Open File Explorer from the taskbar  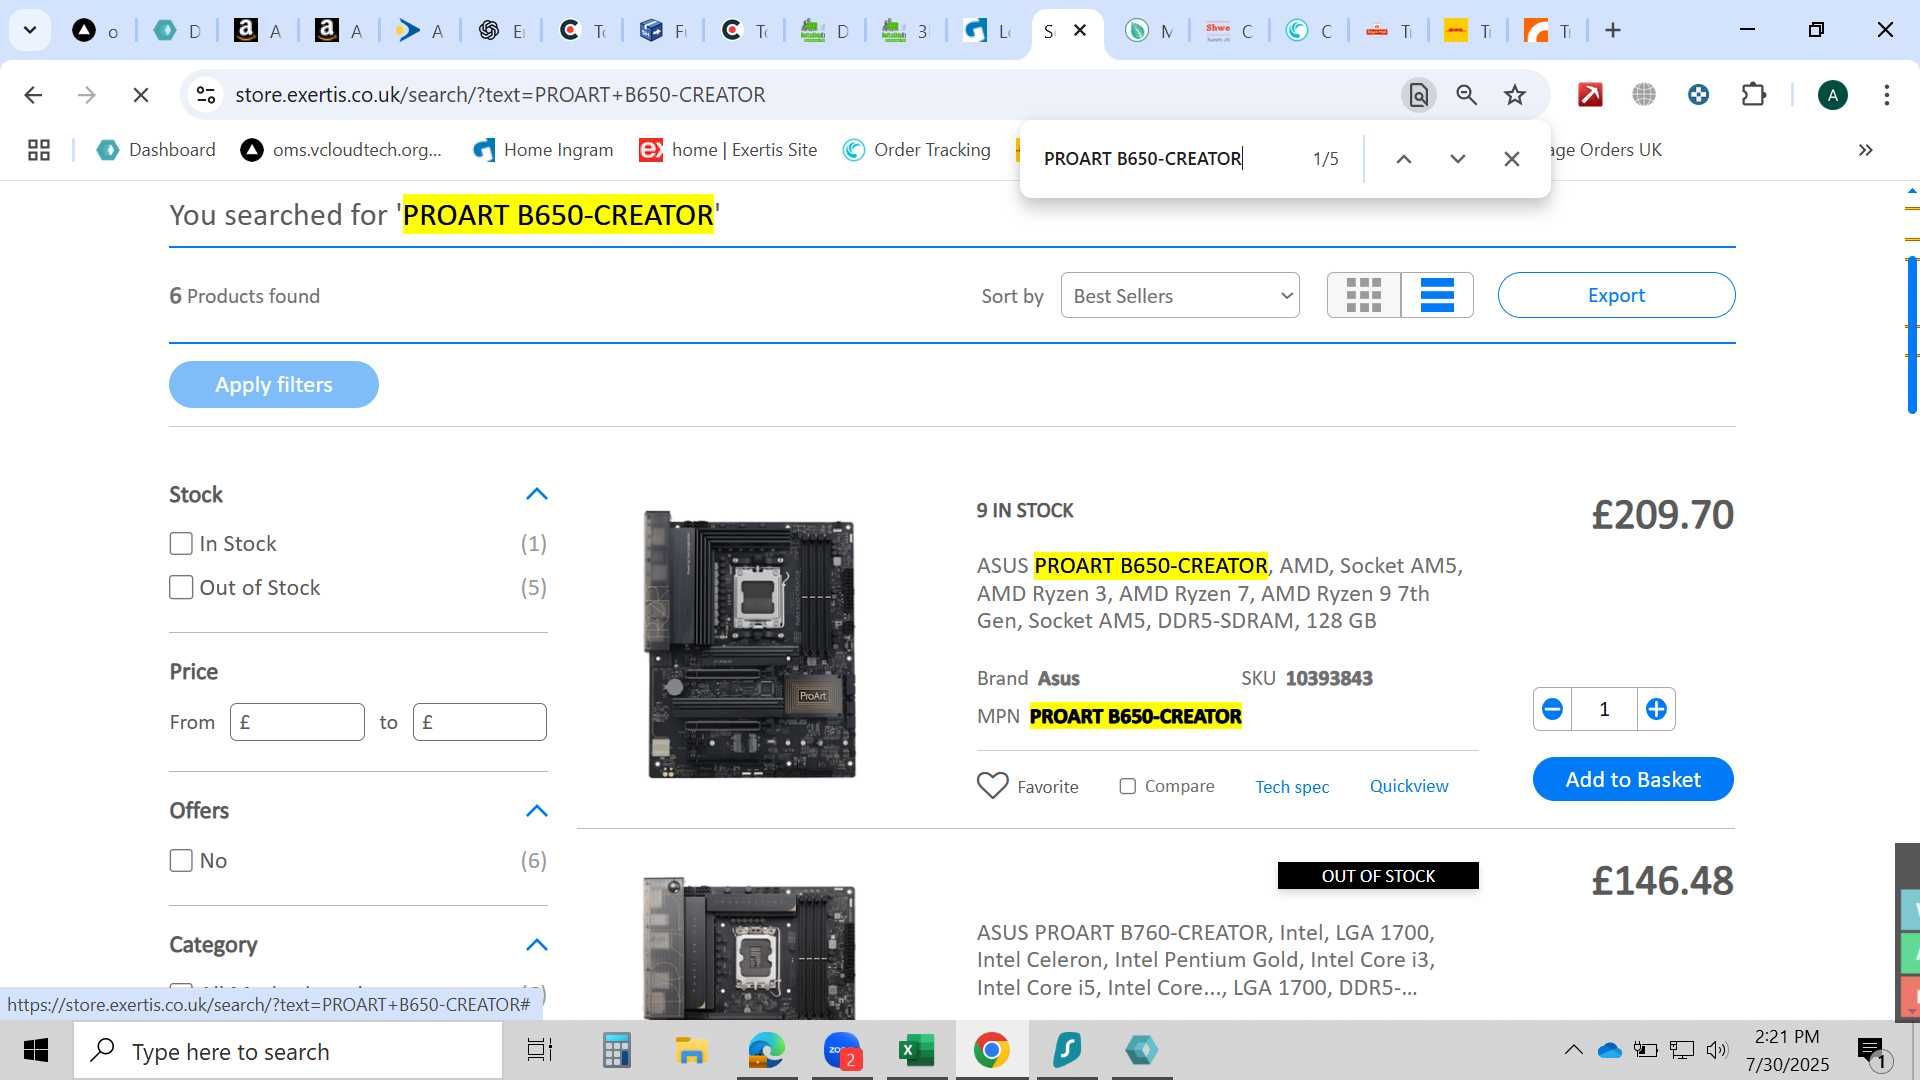690,1051
